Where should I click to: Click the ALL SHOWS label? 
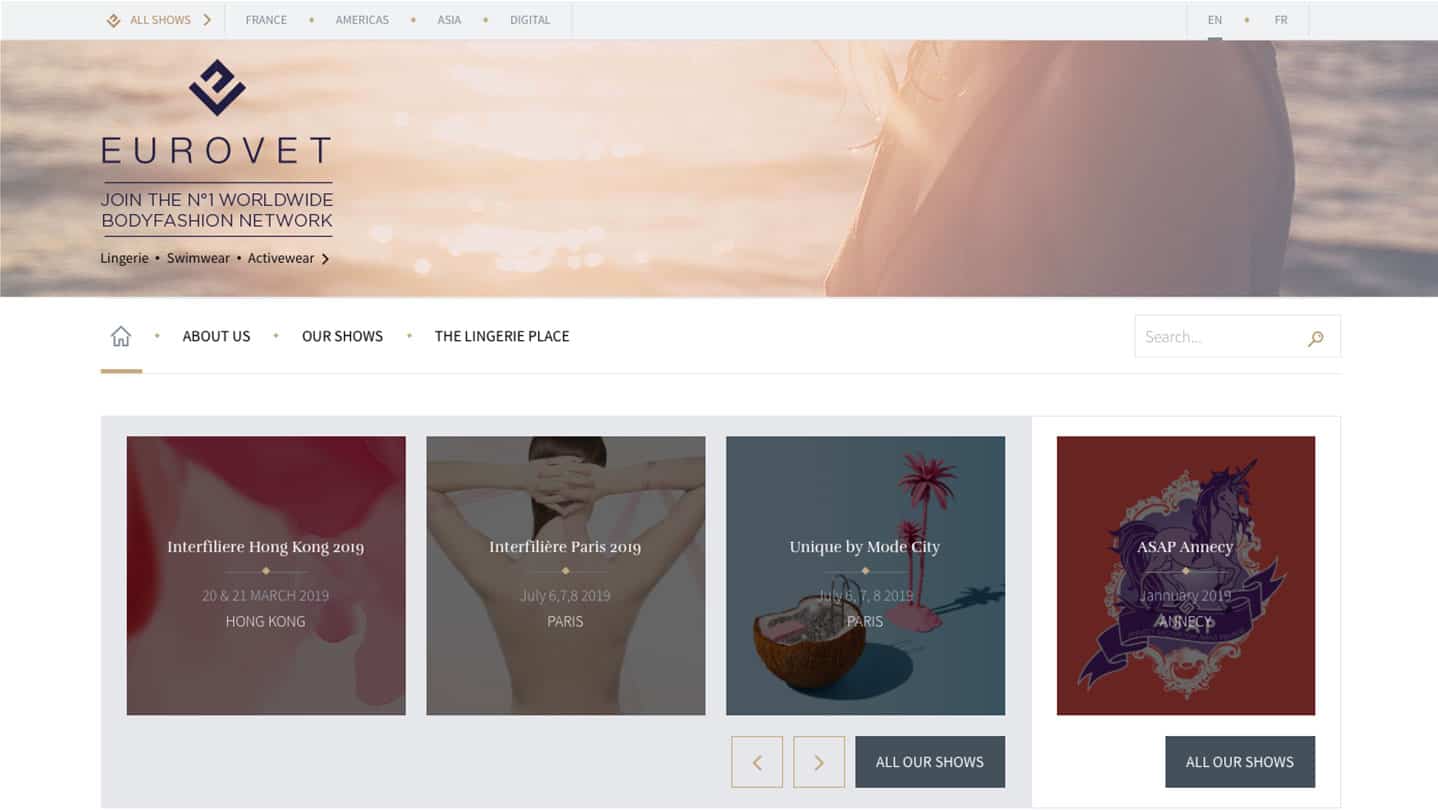[160, 20]
